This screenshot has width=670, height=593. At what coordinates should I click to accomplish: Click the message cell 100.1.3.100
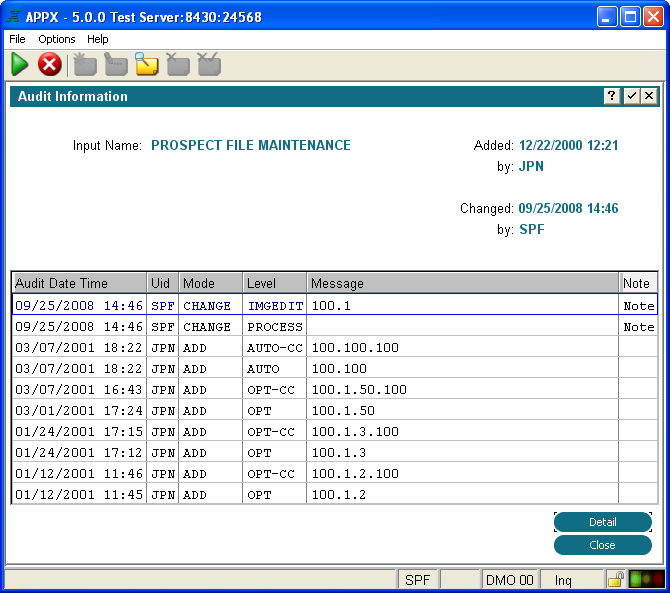(x=463, y=432)
